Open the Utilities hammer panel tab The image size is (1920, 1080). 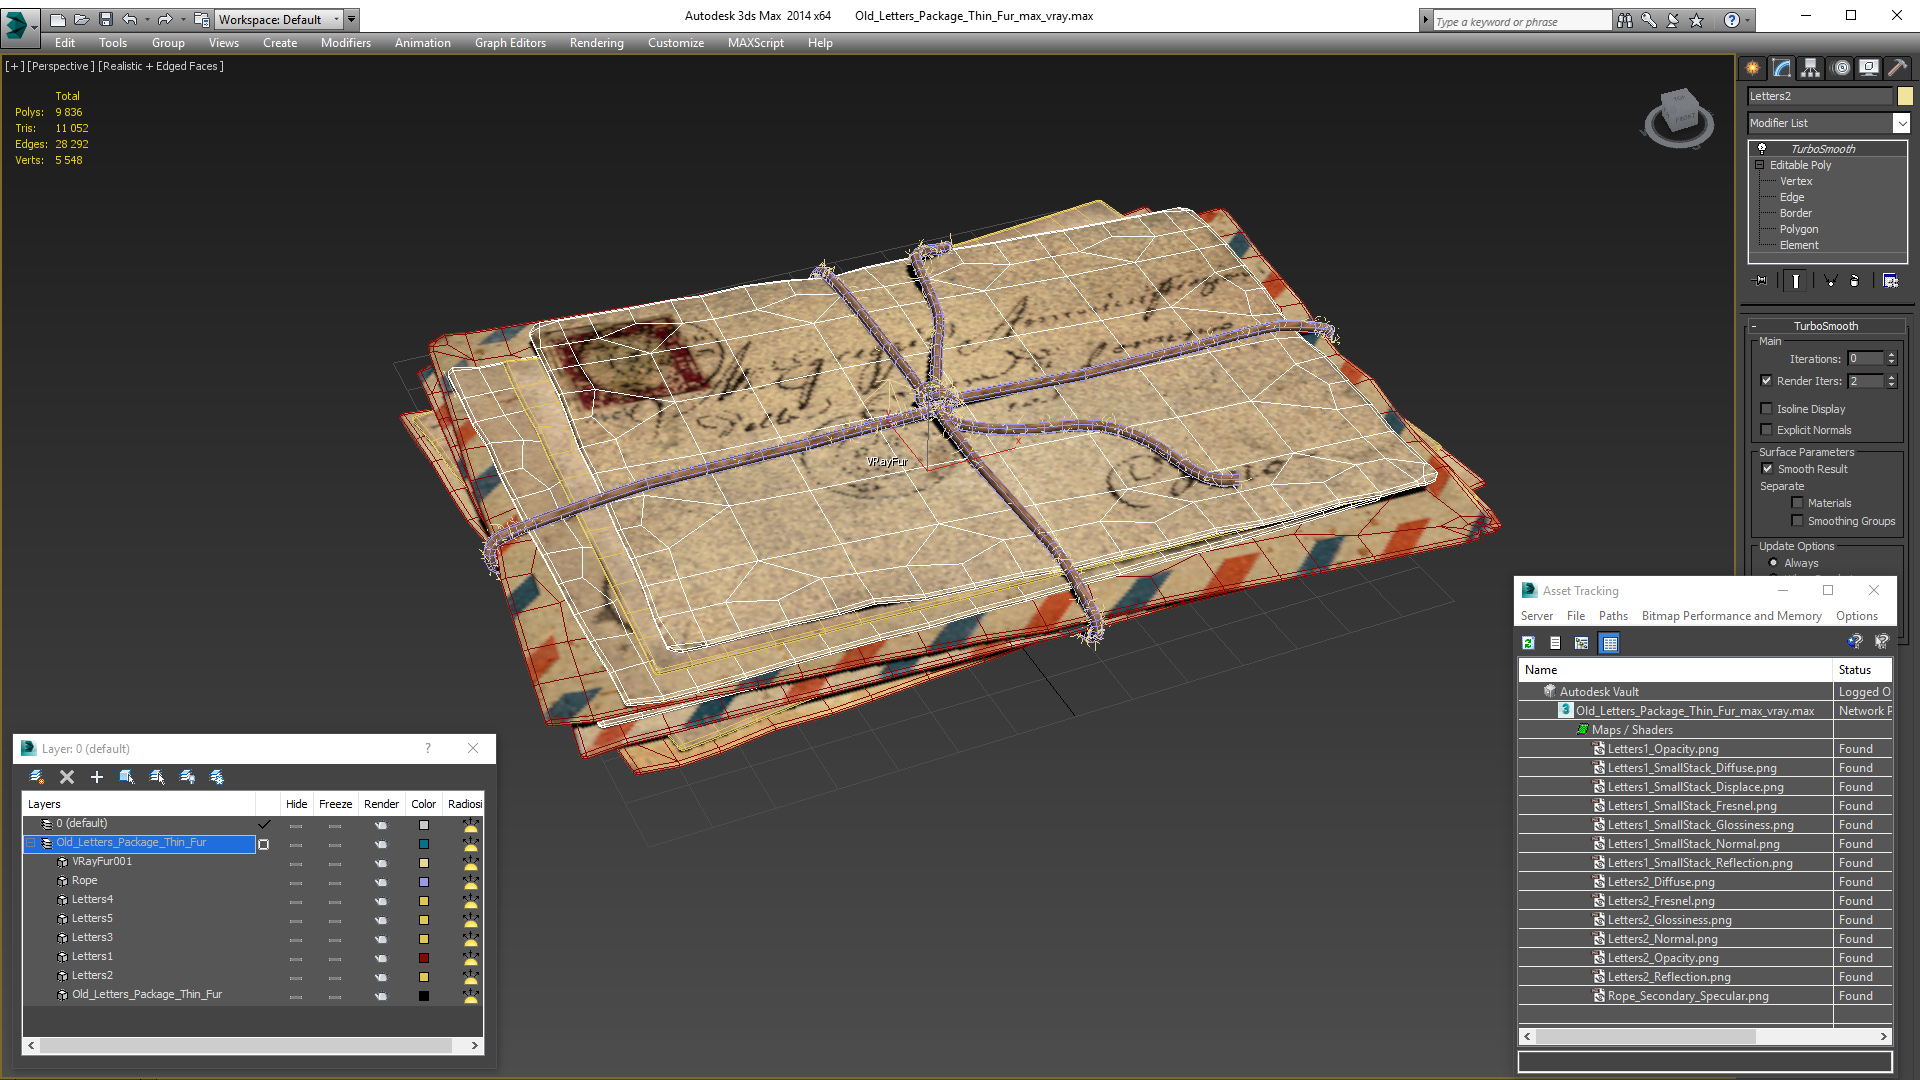1897,68
